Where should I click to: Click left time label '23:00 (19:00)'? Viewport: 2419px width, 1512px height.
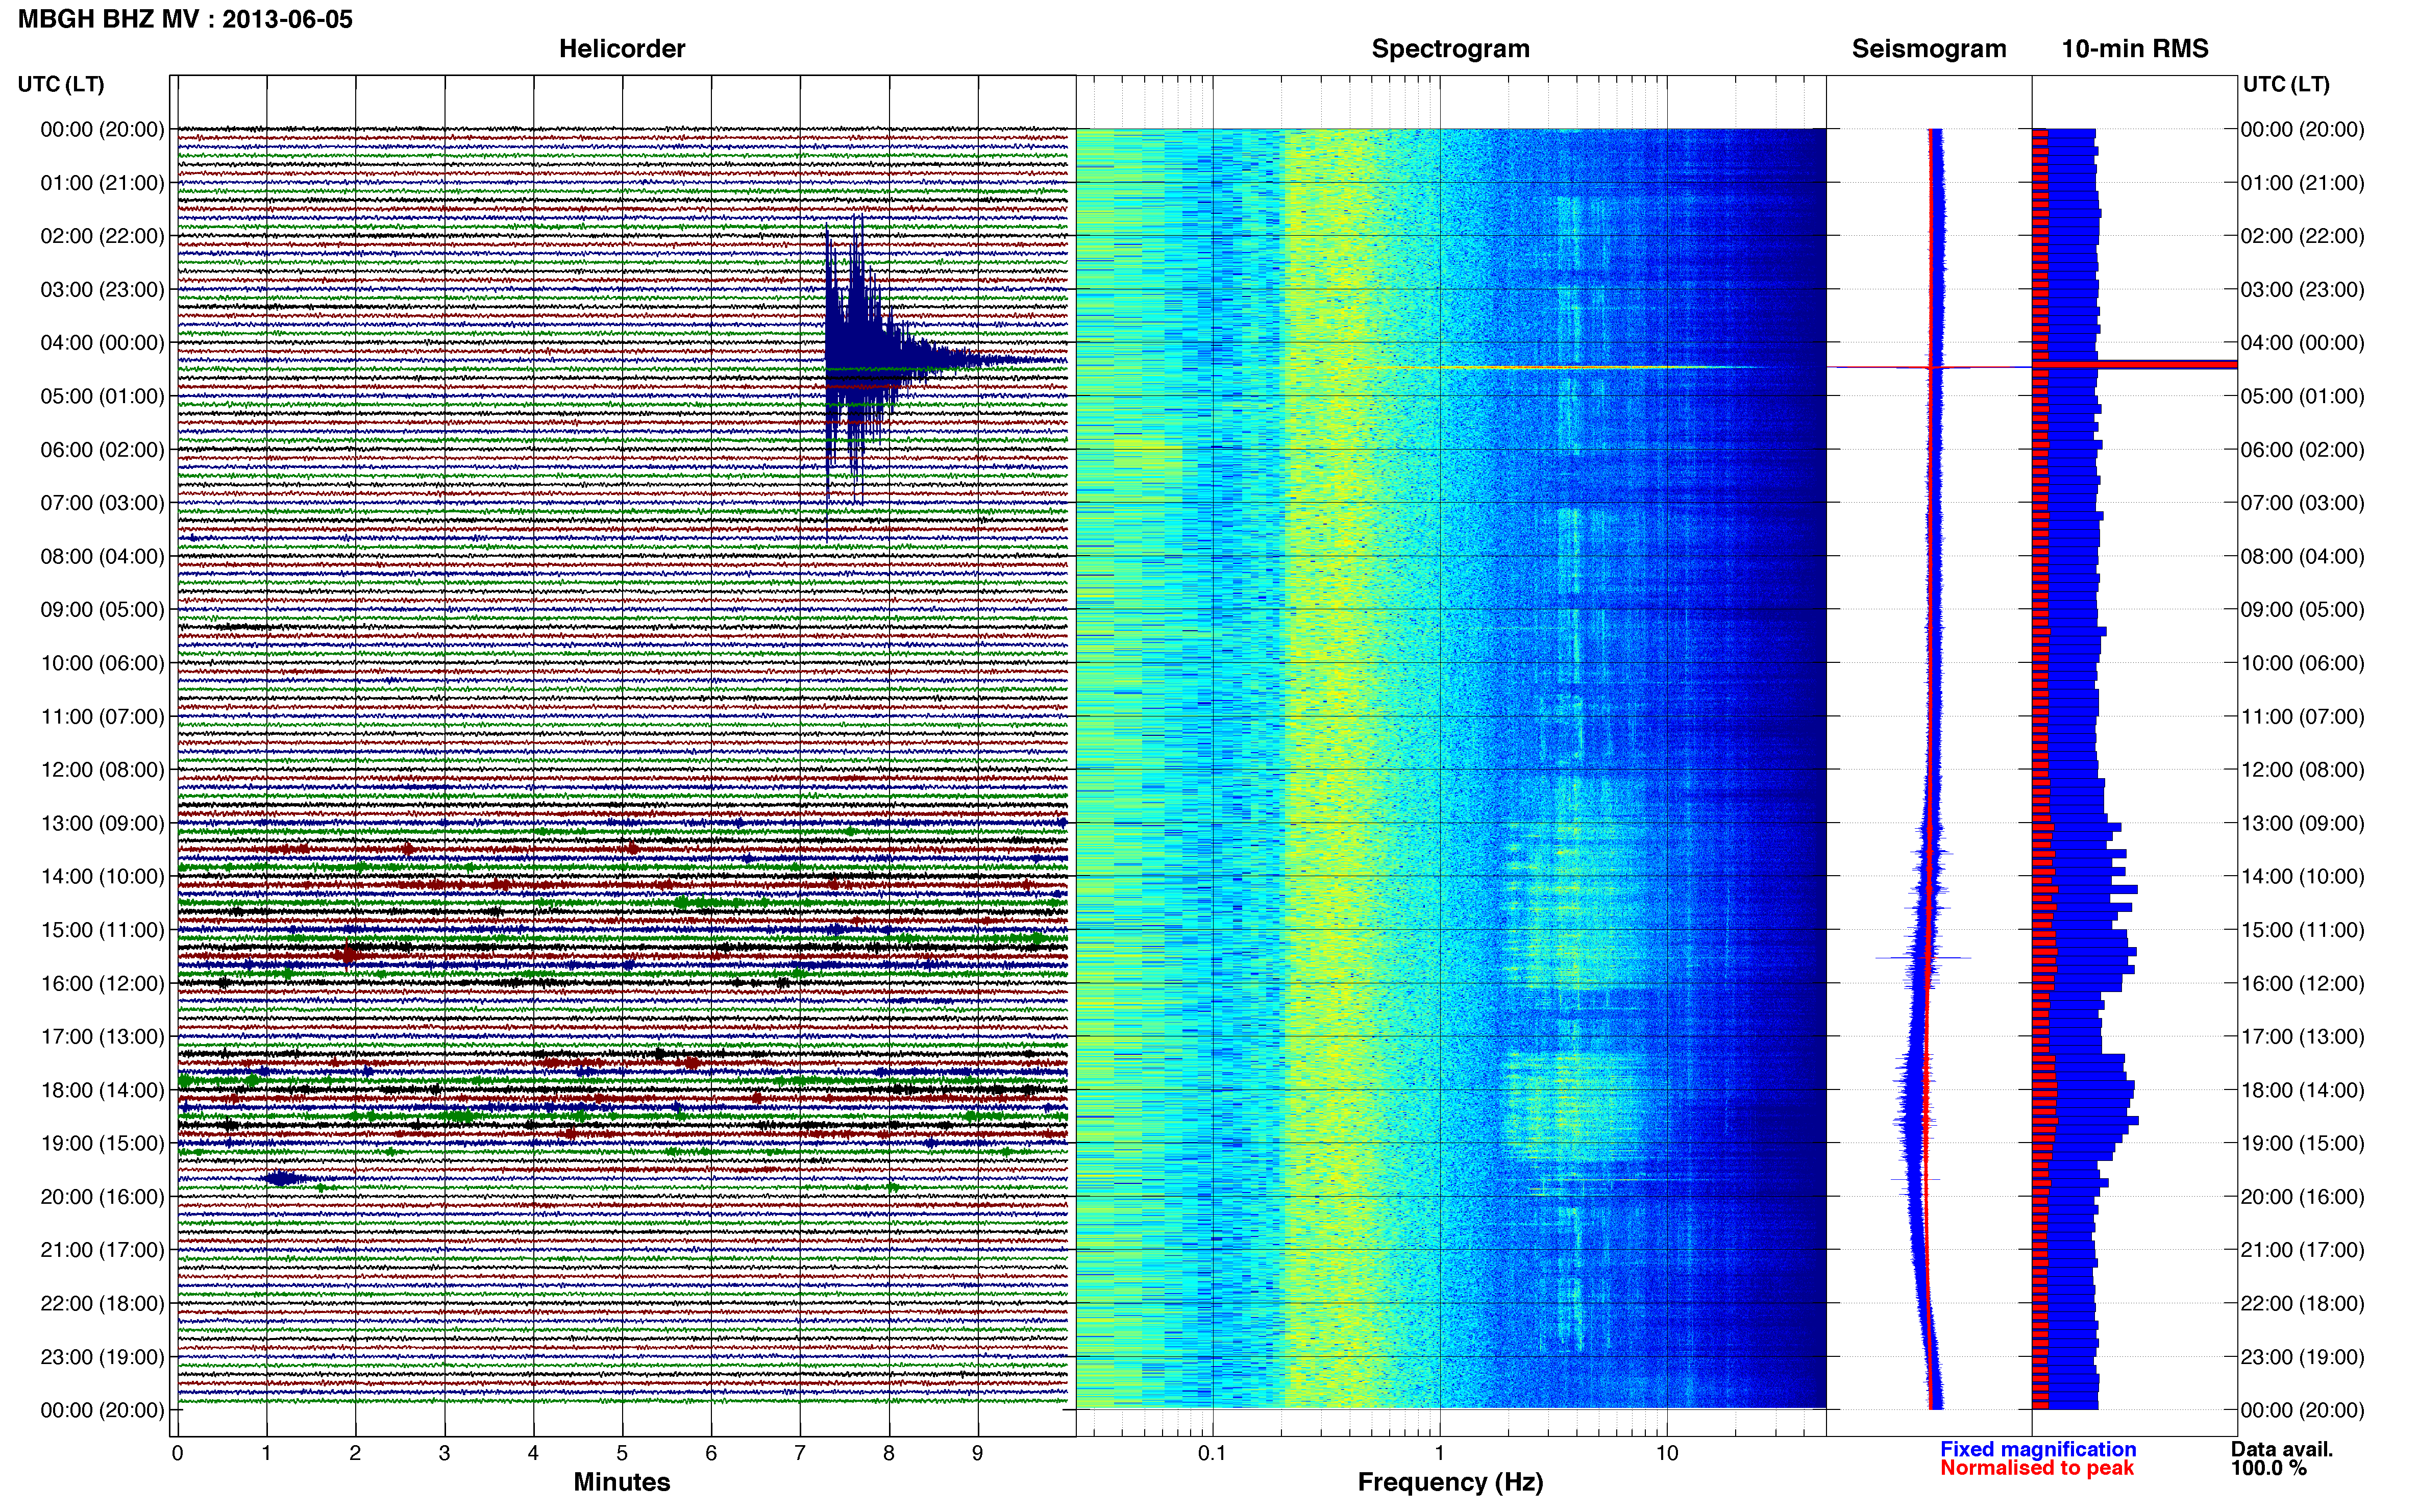[102, 1357]
